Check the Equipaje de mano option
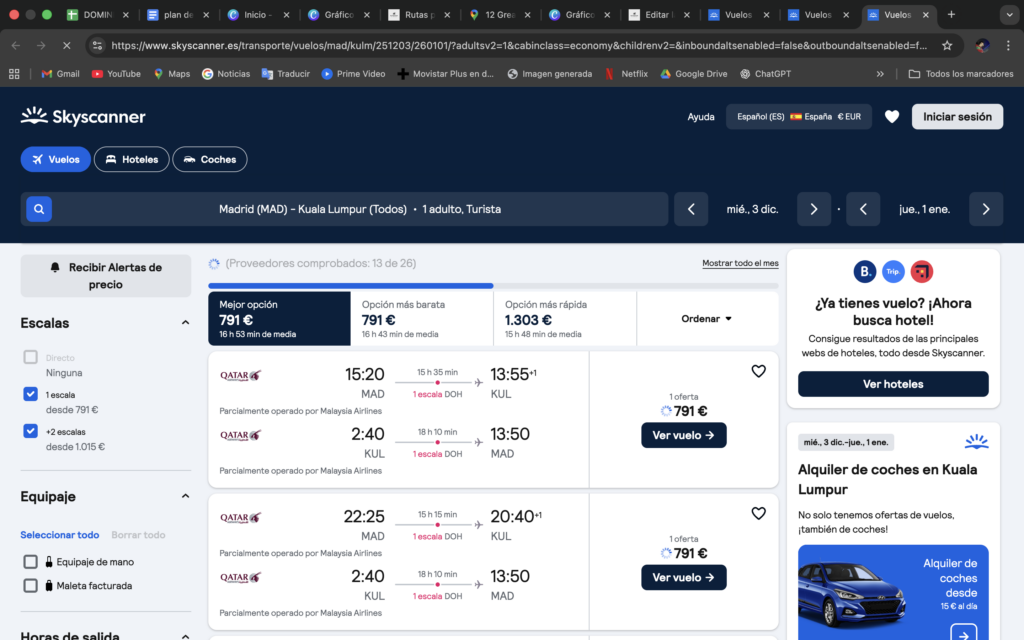Screen dimensions: 1024x640 (x=31, y=562)
